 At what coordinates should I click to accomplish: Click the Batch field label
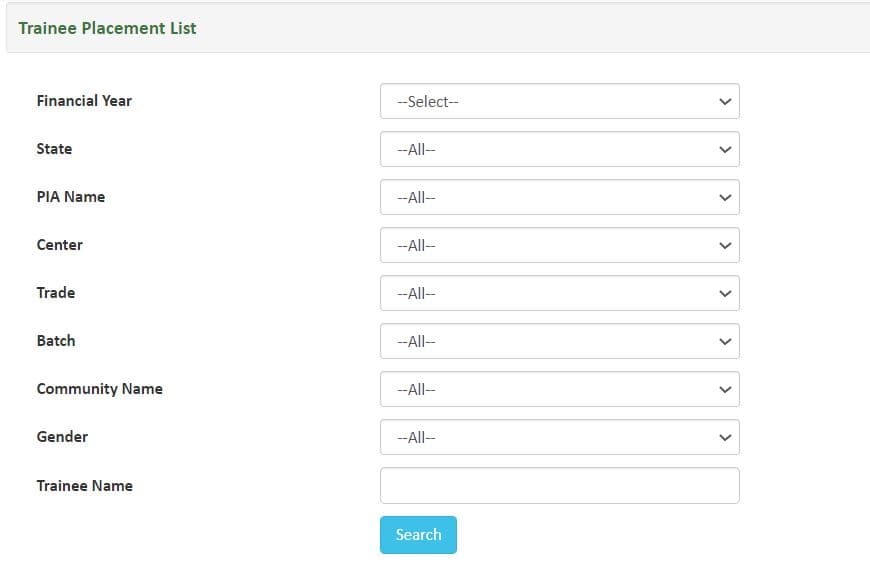(x=56, y=341)
